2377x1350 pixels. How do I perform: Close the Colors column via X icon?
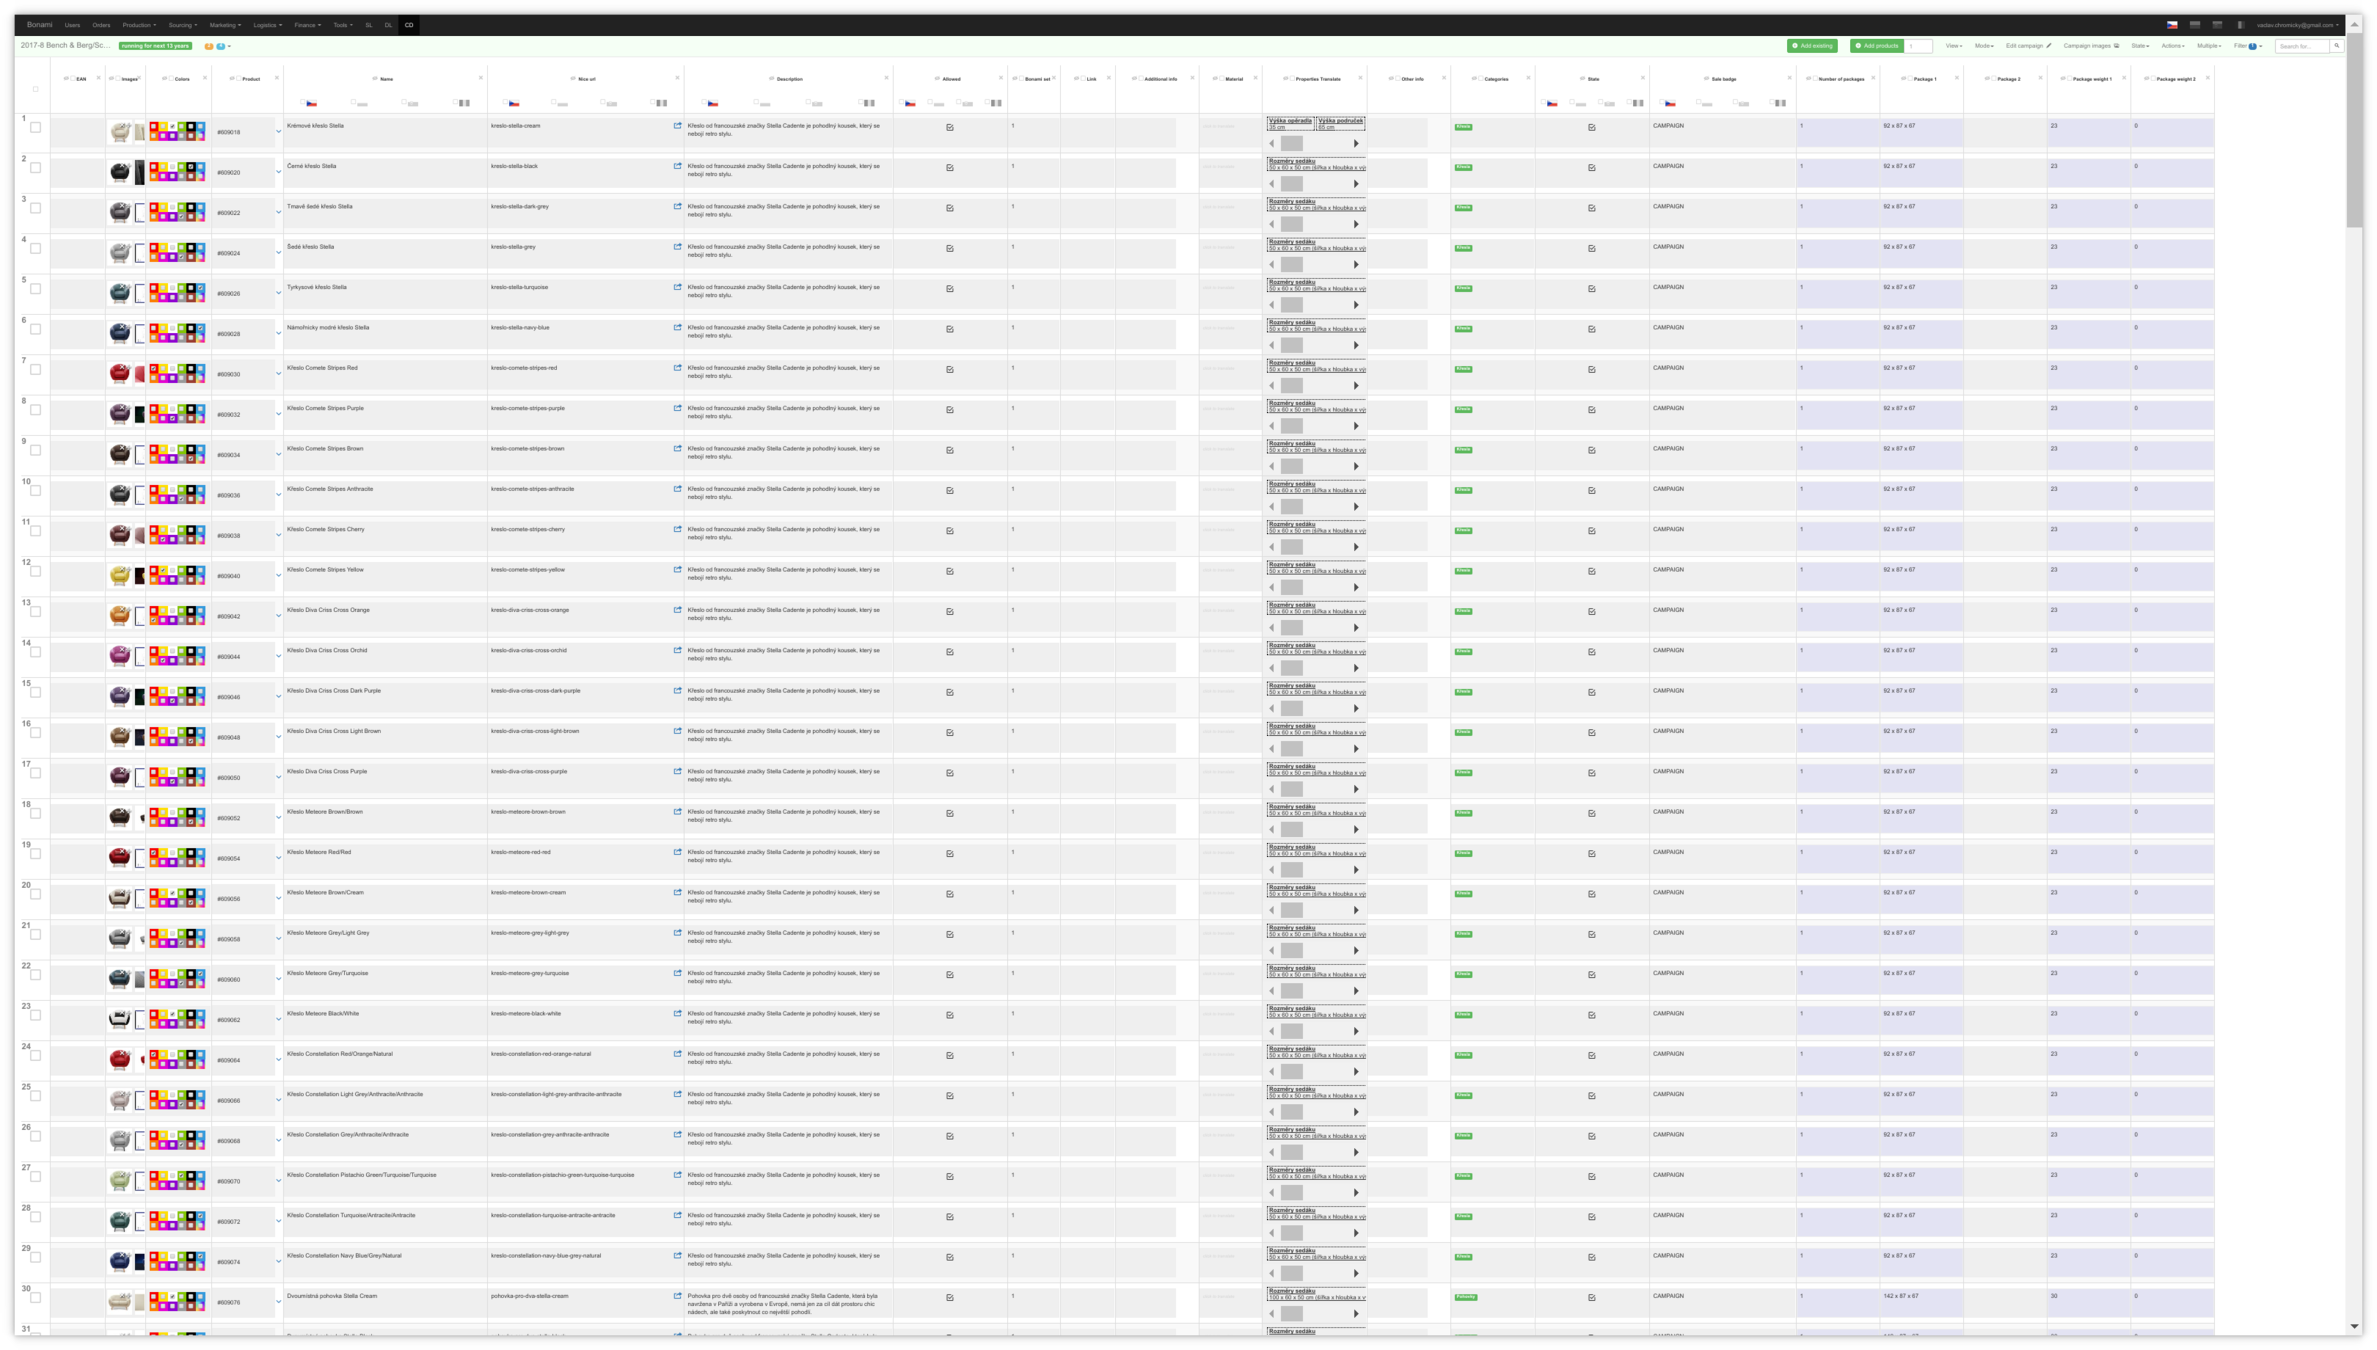click(205, 78)
